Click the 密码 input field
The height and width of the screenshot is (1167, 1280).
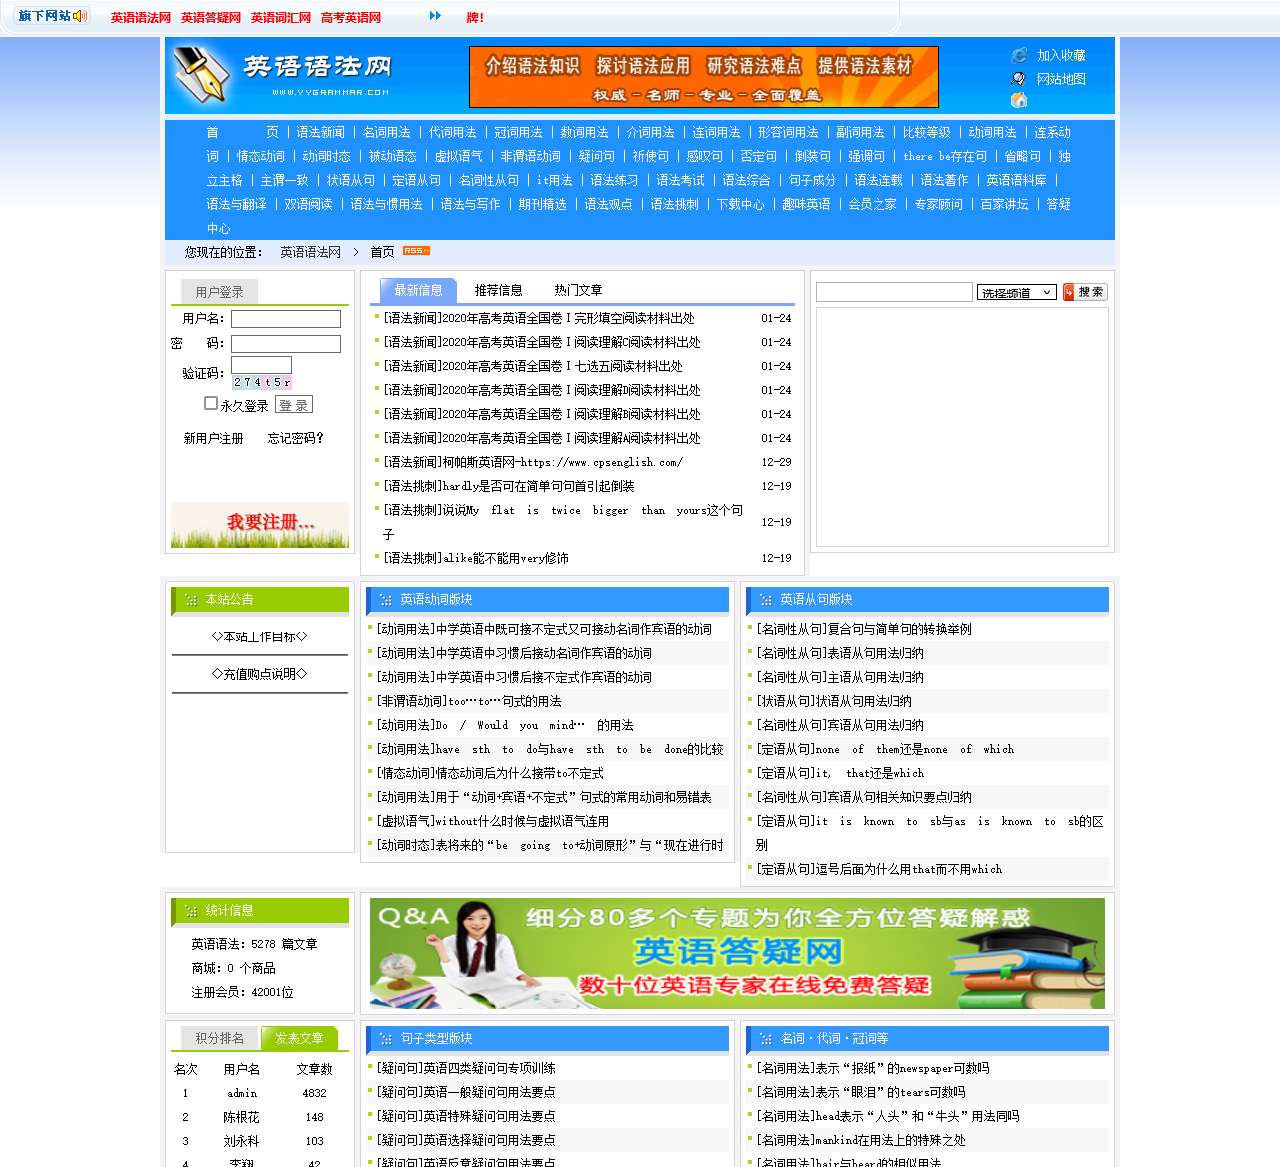point(286,344)
